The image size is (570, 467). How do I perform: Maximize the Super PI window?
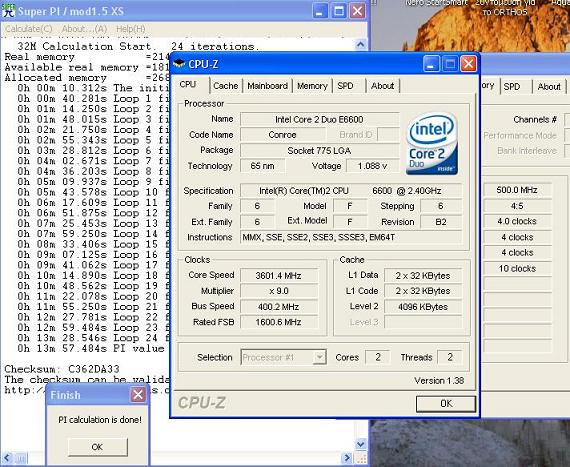(338, 11)
